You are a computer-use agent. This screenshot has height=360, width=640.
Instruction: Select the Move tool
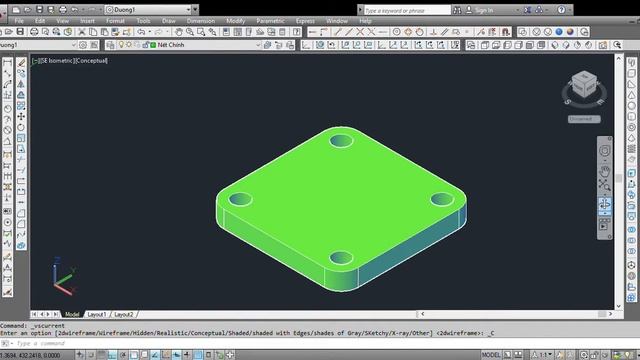coord(21,117)
